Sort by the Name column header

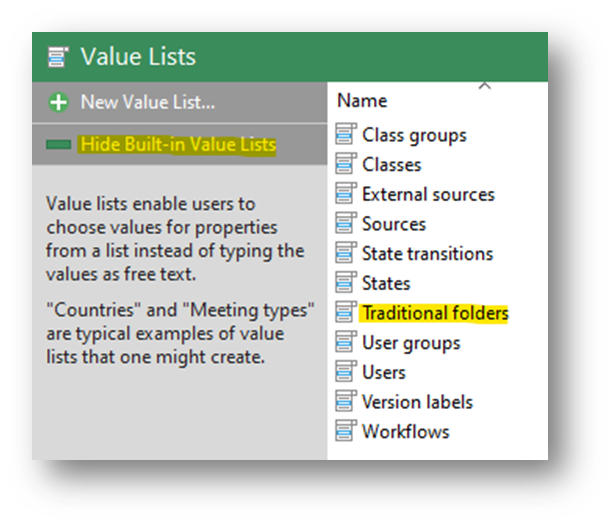[362, 101]
